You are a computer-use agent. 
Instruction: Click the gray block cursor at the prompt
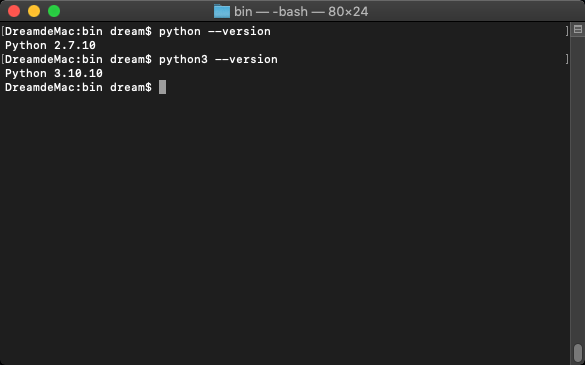tap(162, 87)
